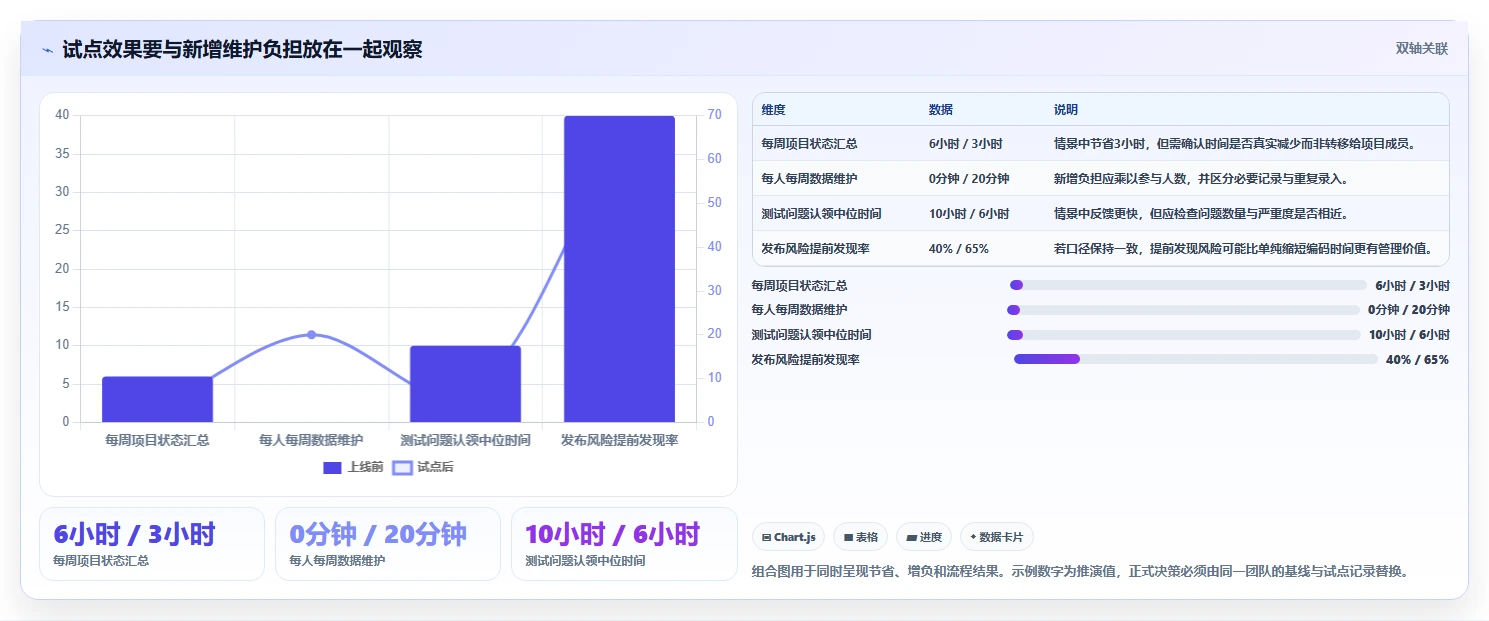Click the note starting 情景中反馈更快
The image size is (1489, 621).
[x=1201, y=214]
